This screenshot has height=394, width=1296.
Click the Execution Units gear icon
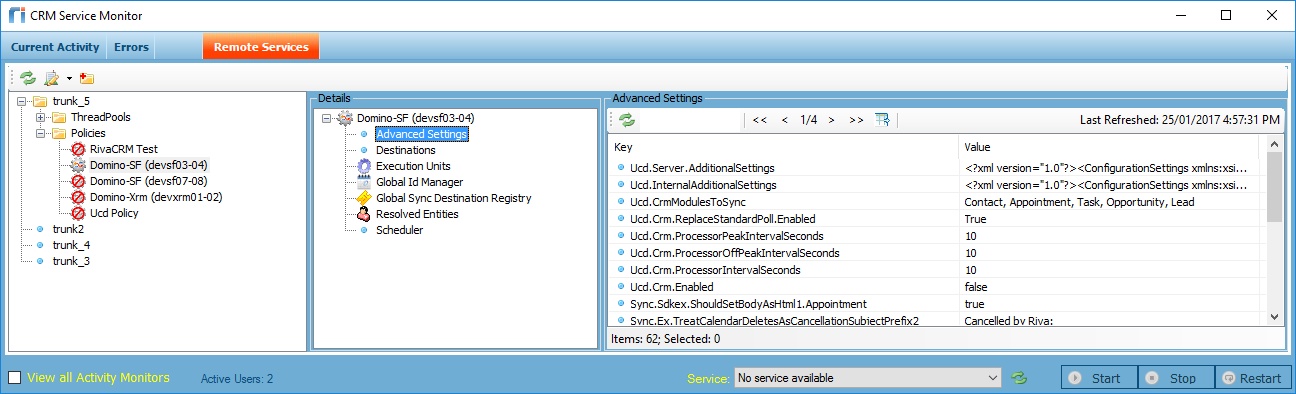click(364, 166)
